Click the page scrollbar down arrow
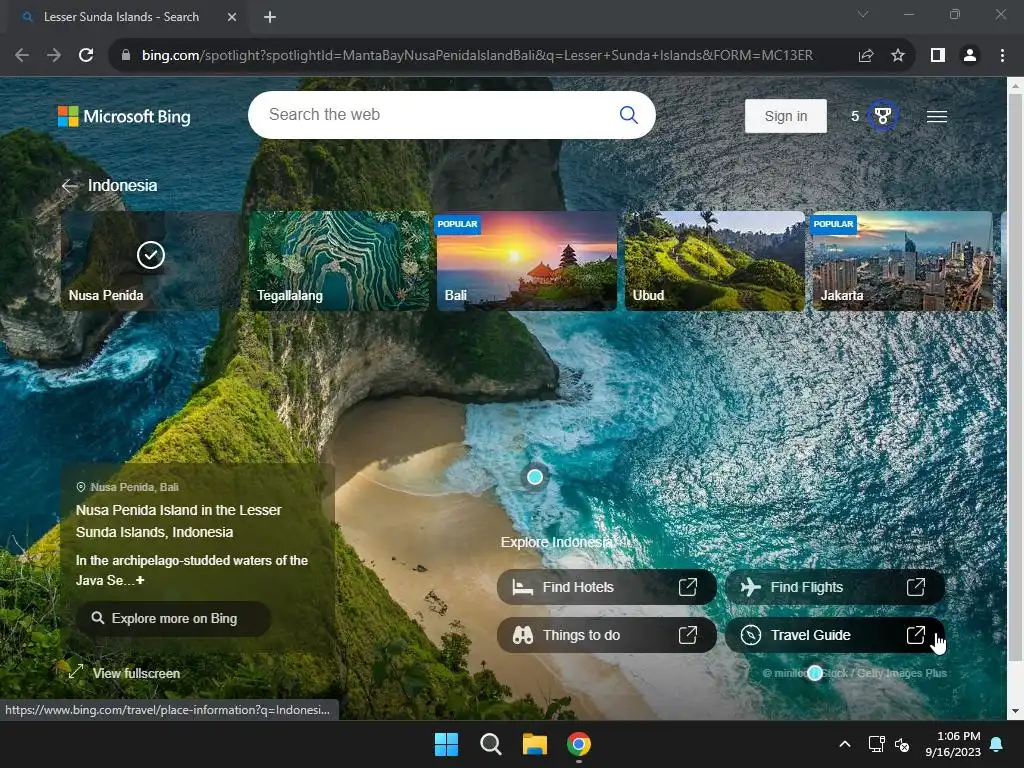1024x768 pixels. (x=1015, y=711)
